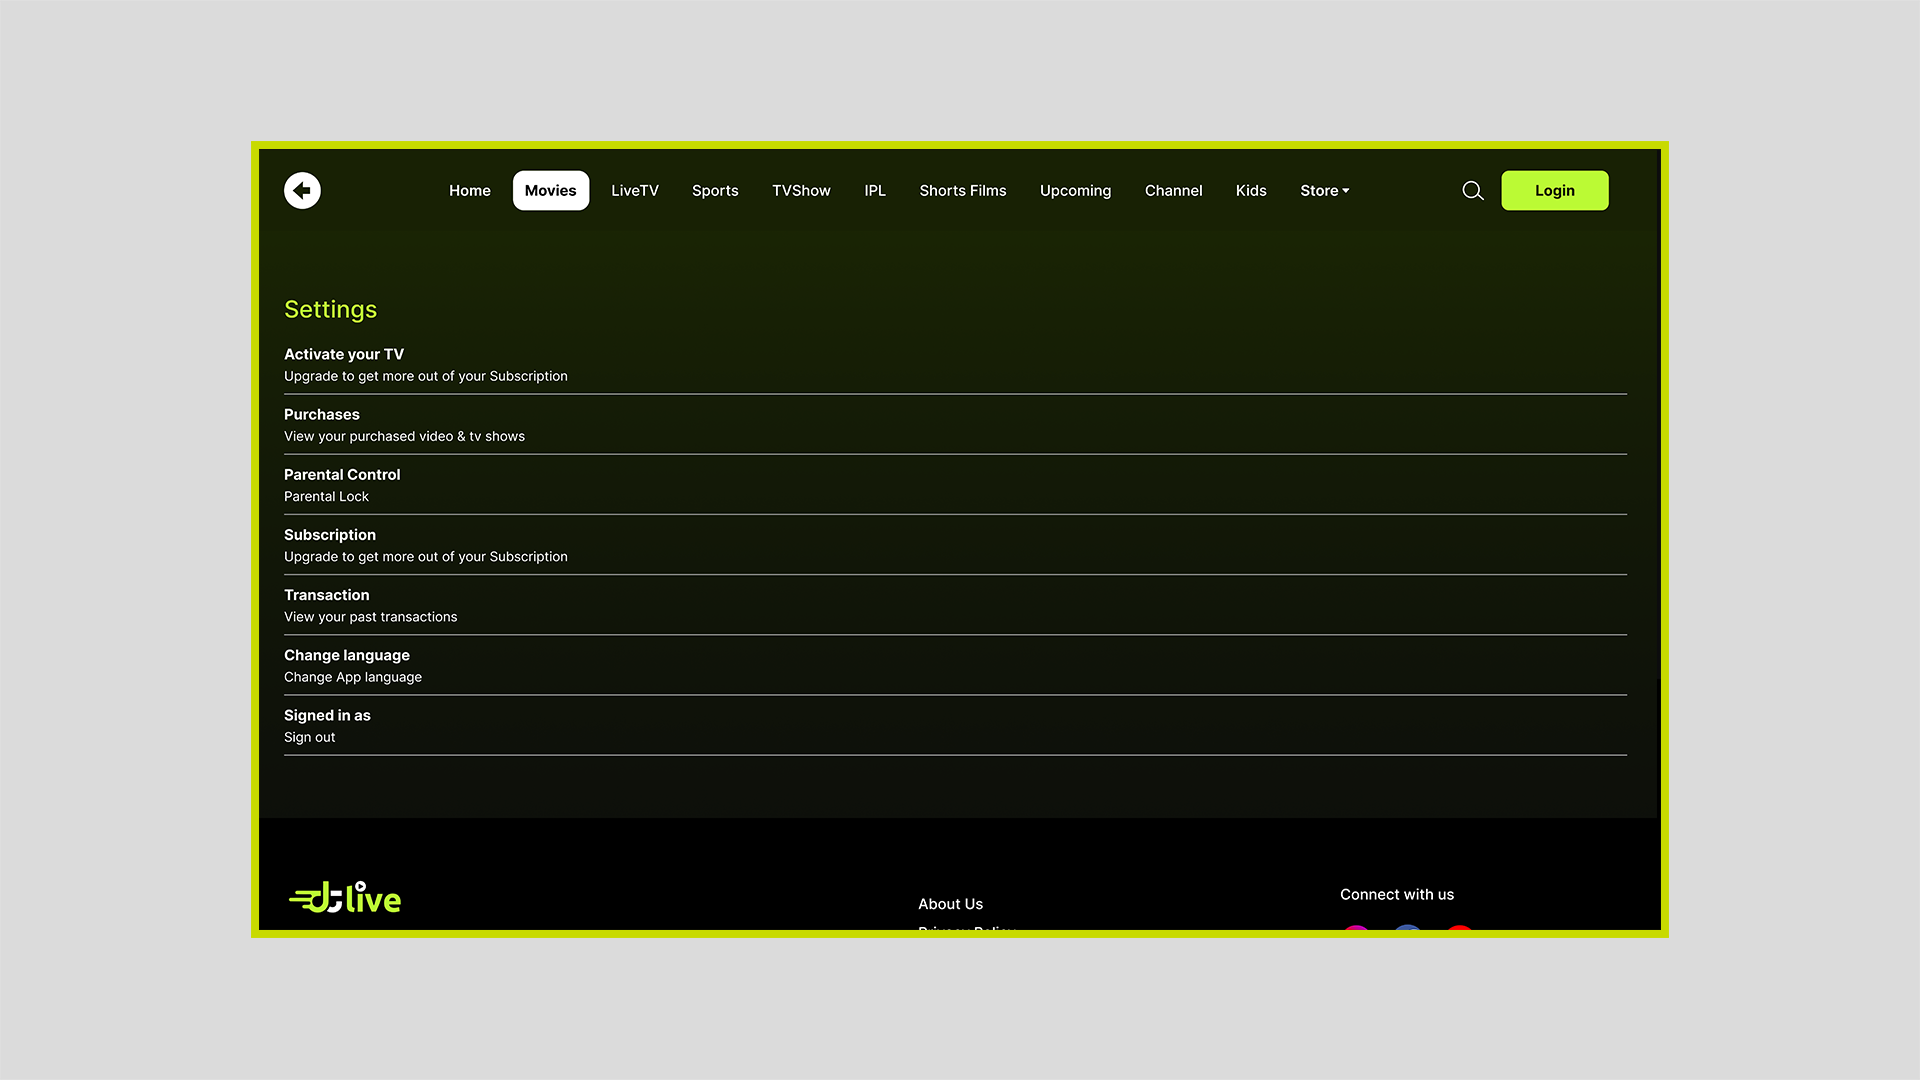The width and height of the screenshot is (1920, 1080).
Task: Click the Sign out option
Action: pos(309,737)
